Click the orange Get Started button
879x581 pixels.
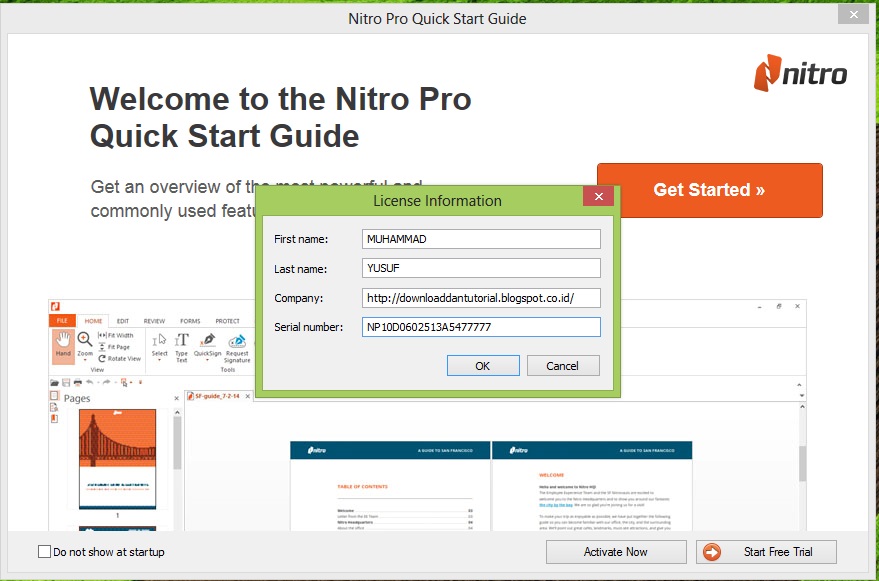pos(710,190)
